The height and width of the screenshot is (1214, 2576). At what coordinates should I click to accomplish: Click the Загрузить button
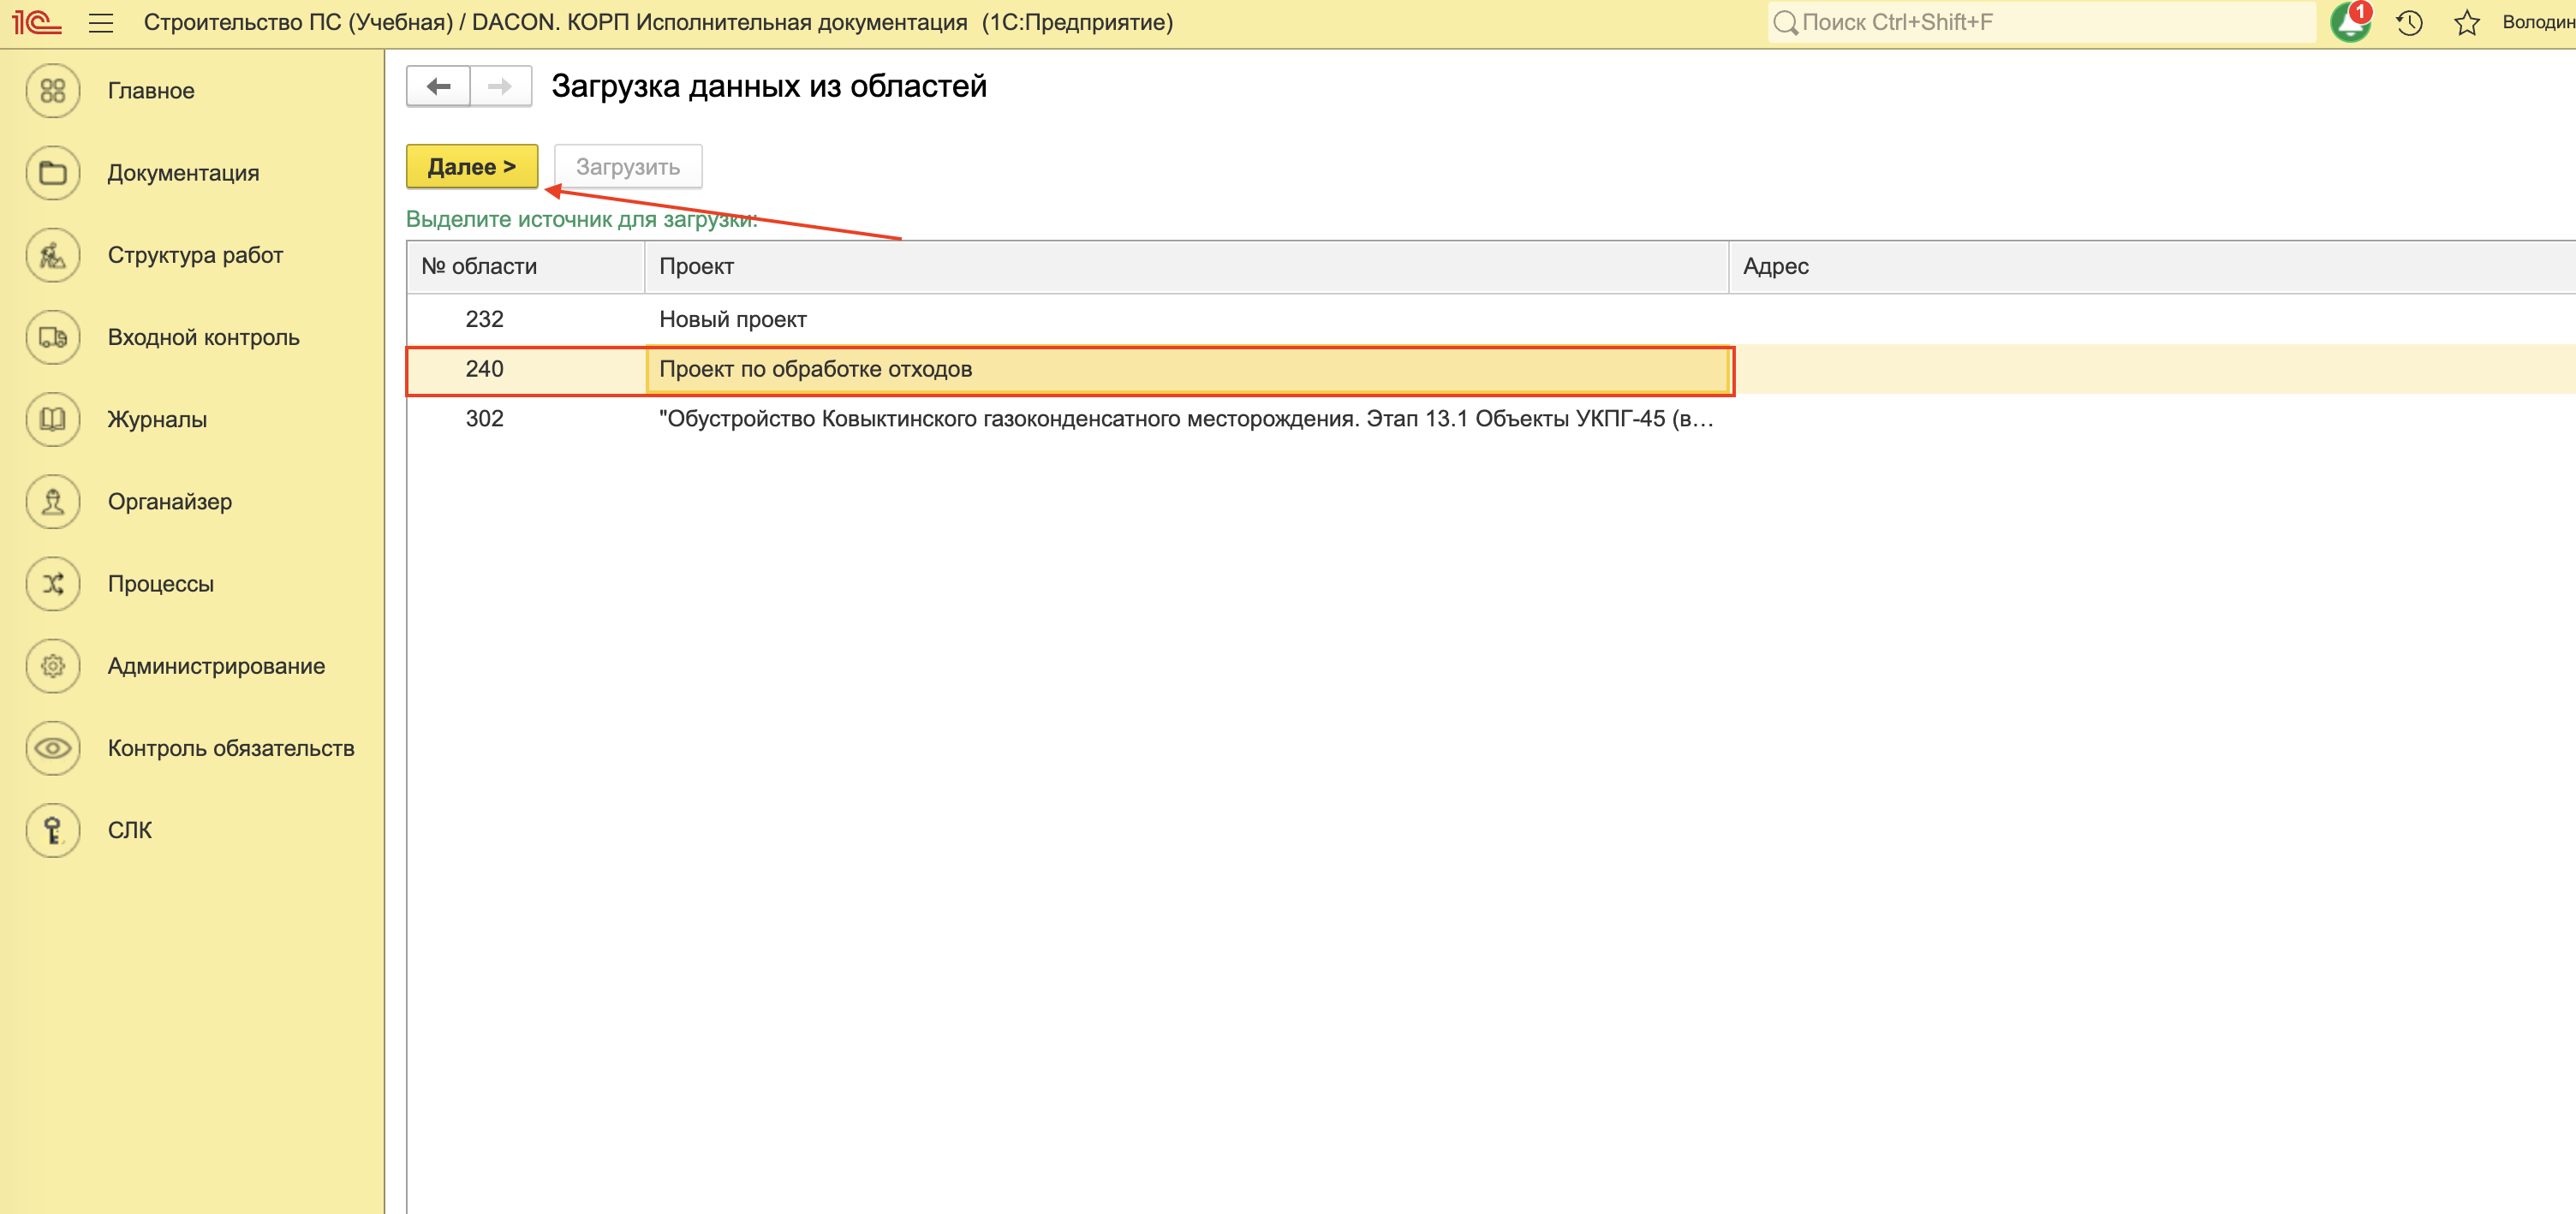(627, 166)
